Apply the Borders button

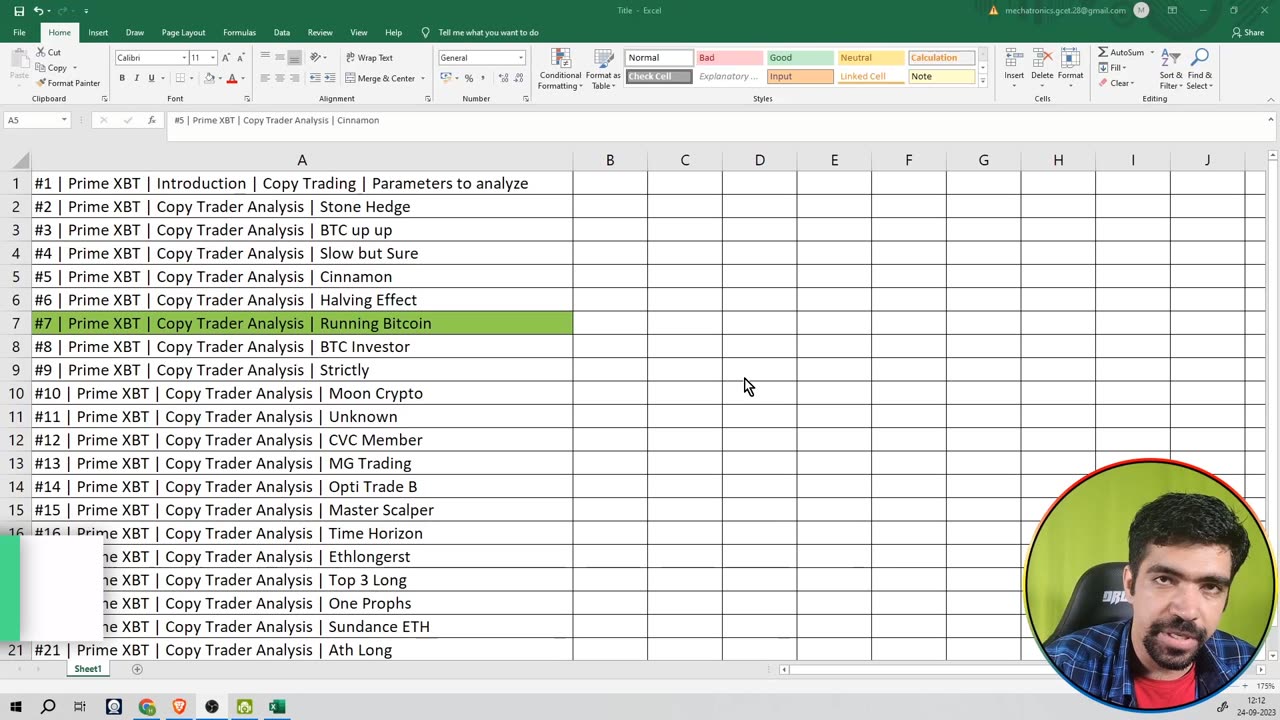(x=179, y=78)
